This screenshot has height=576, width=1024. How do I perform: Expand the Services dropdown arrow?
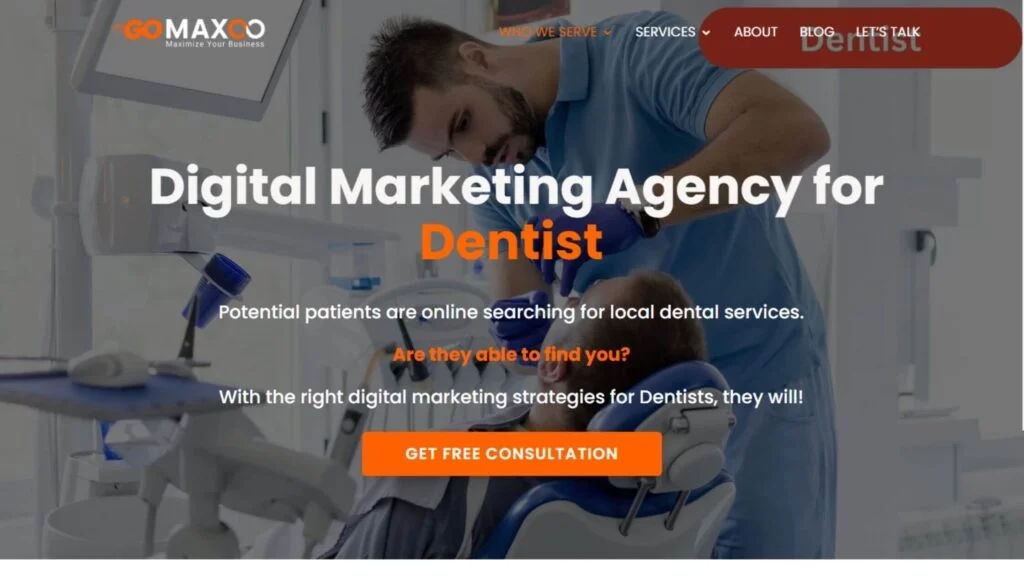pyautogui.click(x=706, y=33)
